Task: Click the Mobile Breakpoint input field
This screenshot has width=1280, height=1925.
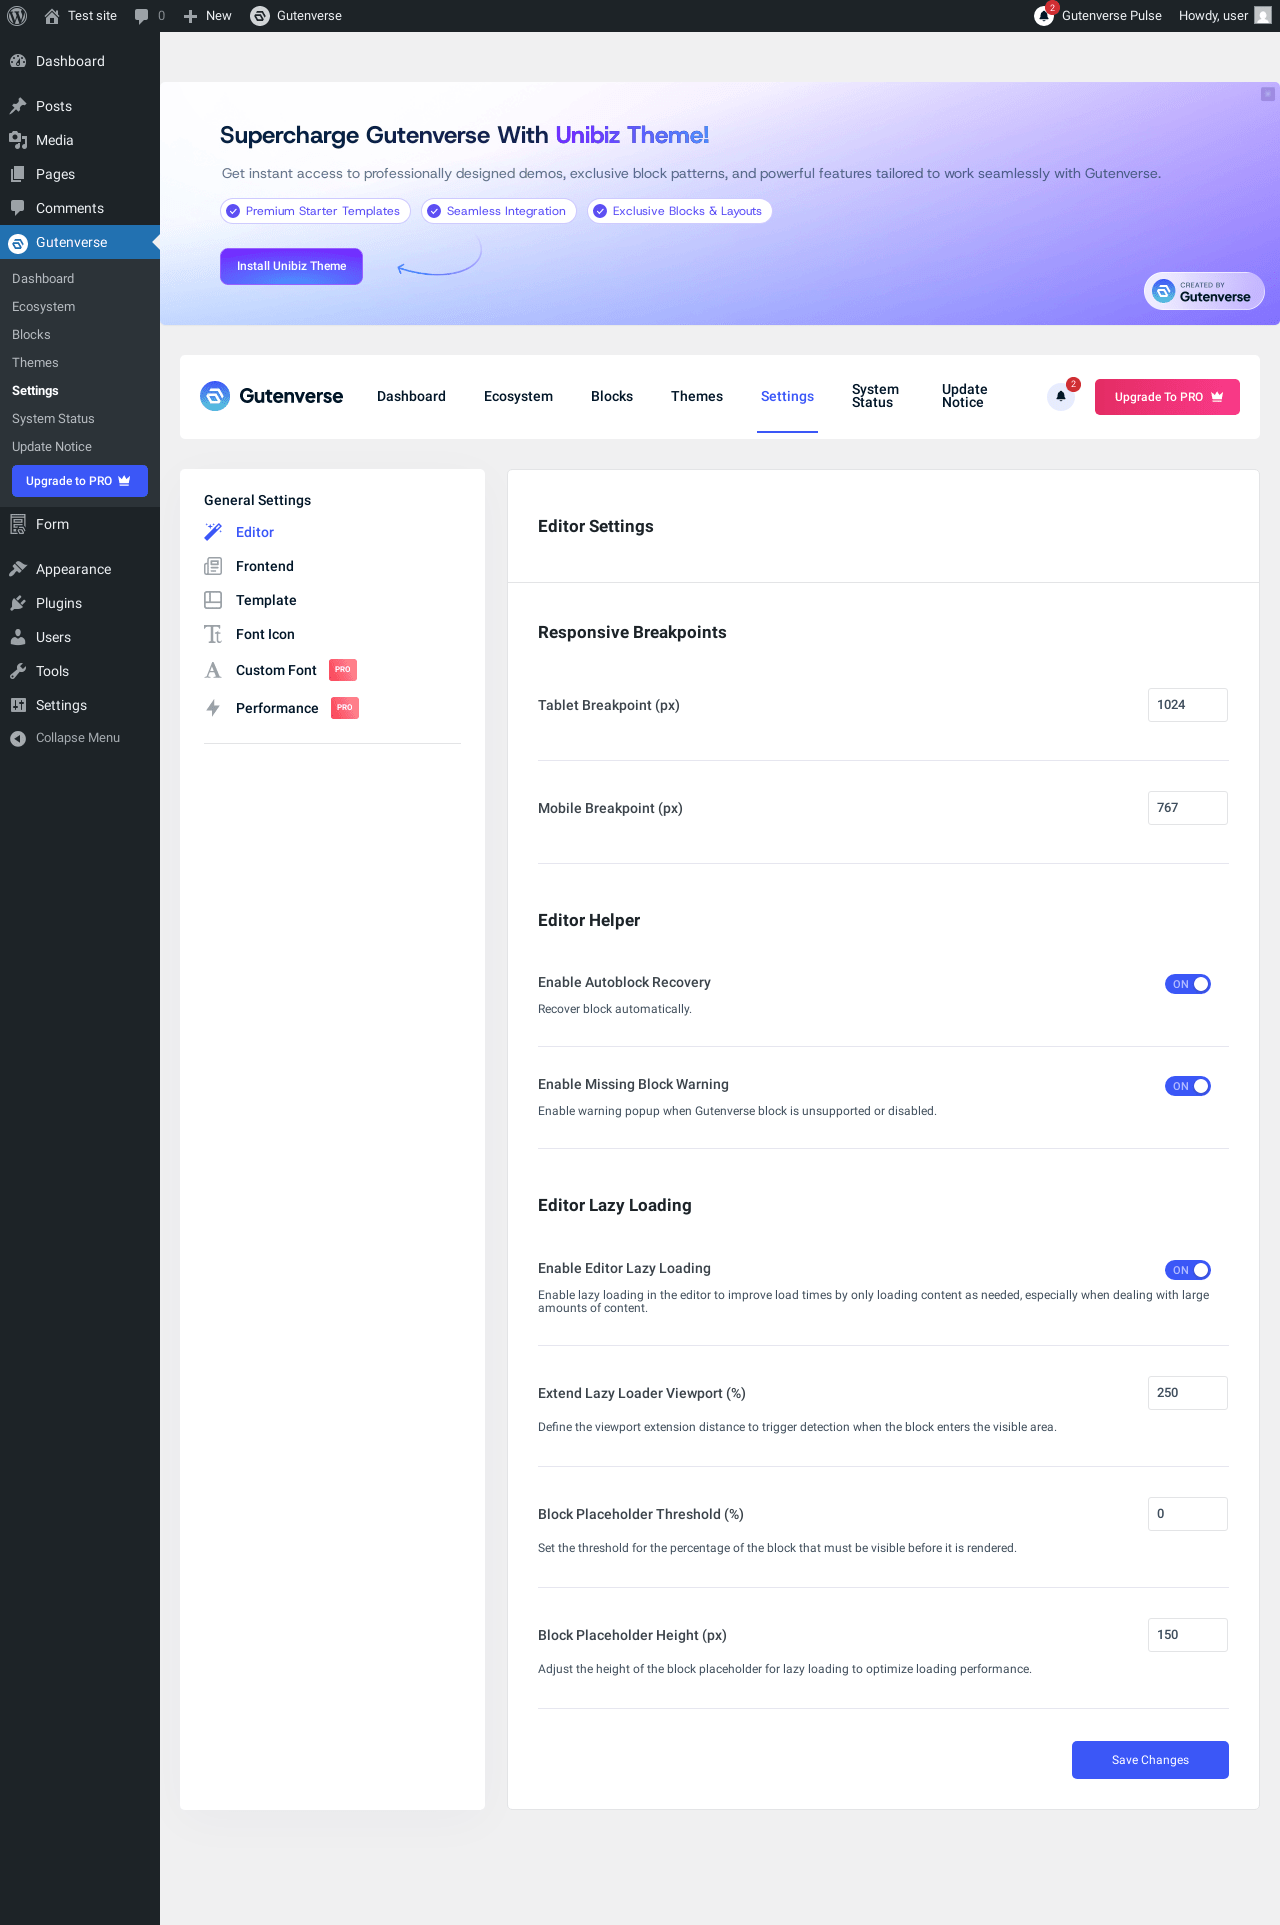Action: coord(1188,808)
